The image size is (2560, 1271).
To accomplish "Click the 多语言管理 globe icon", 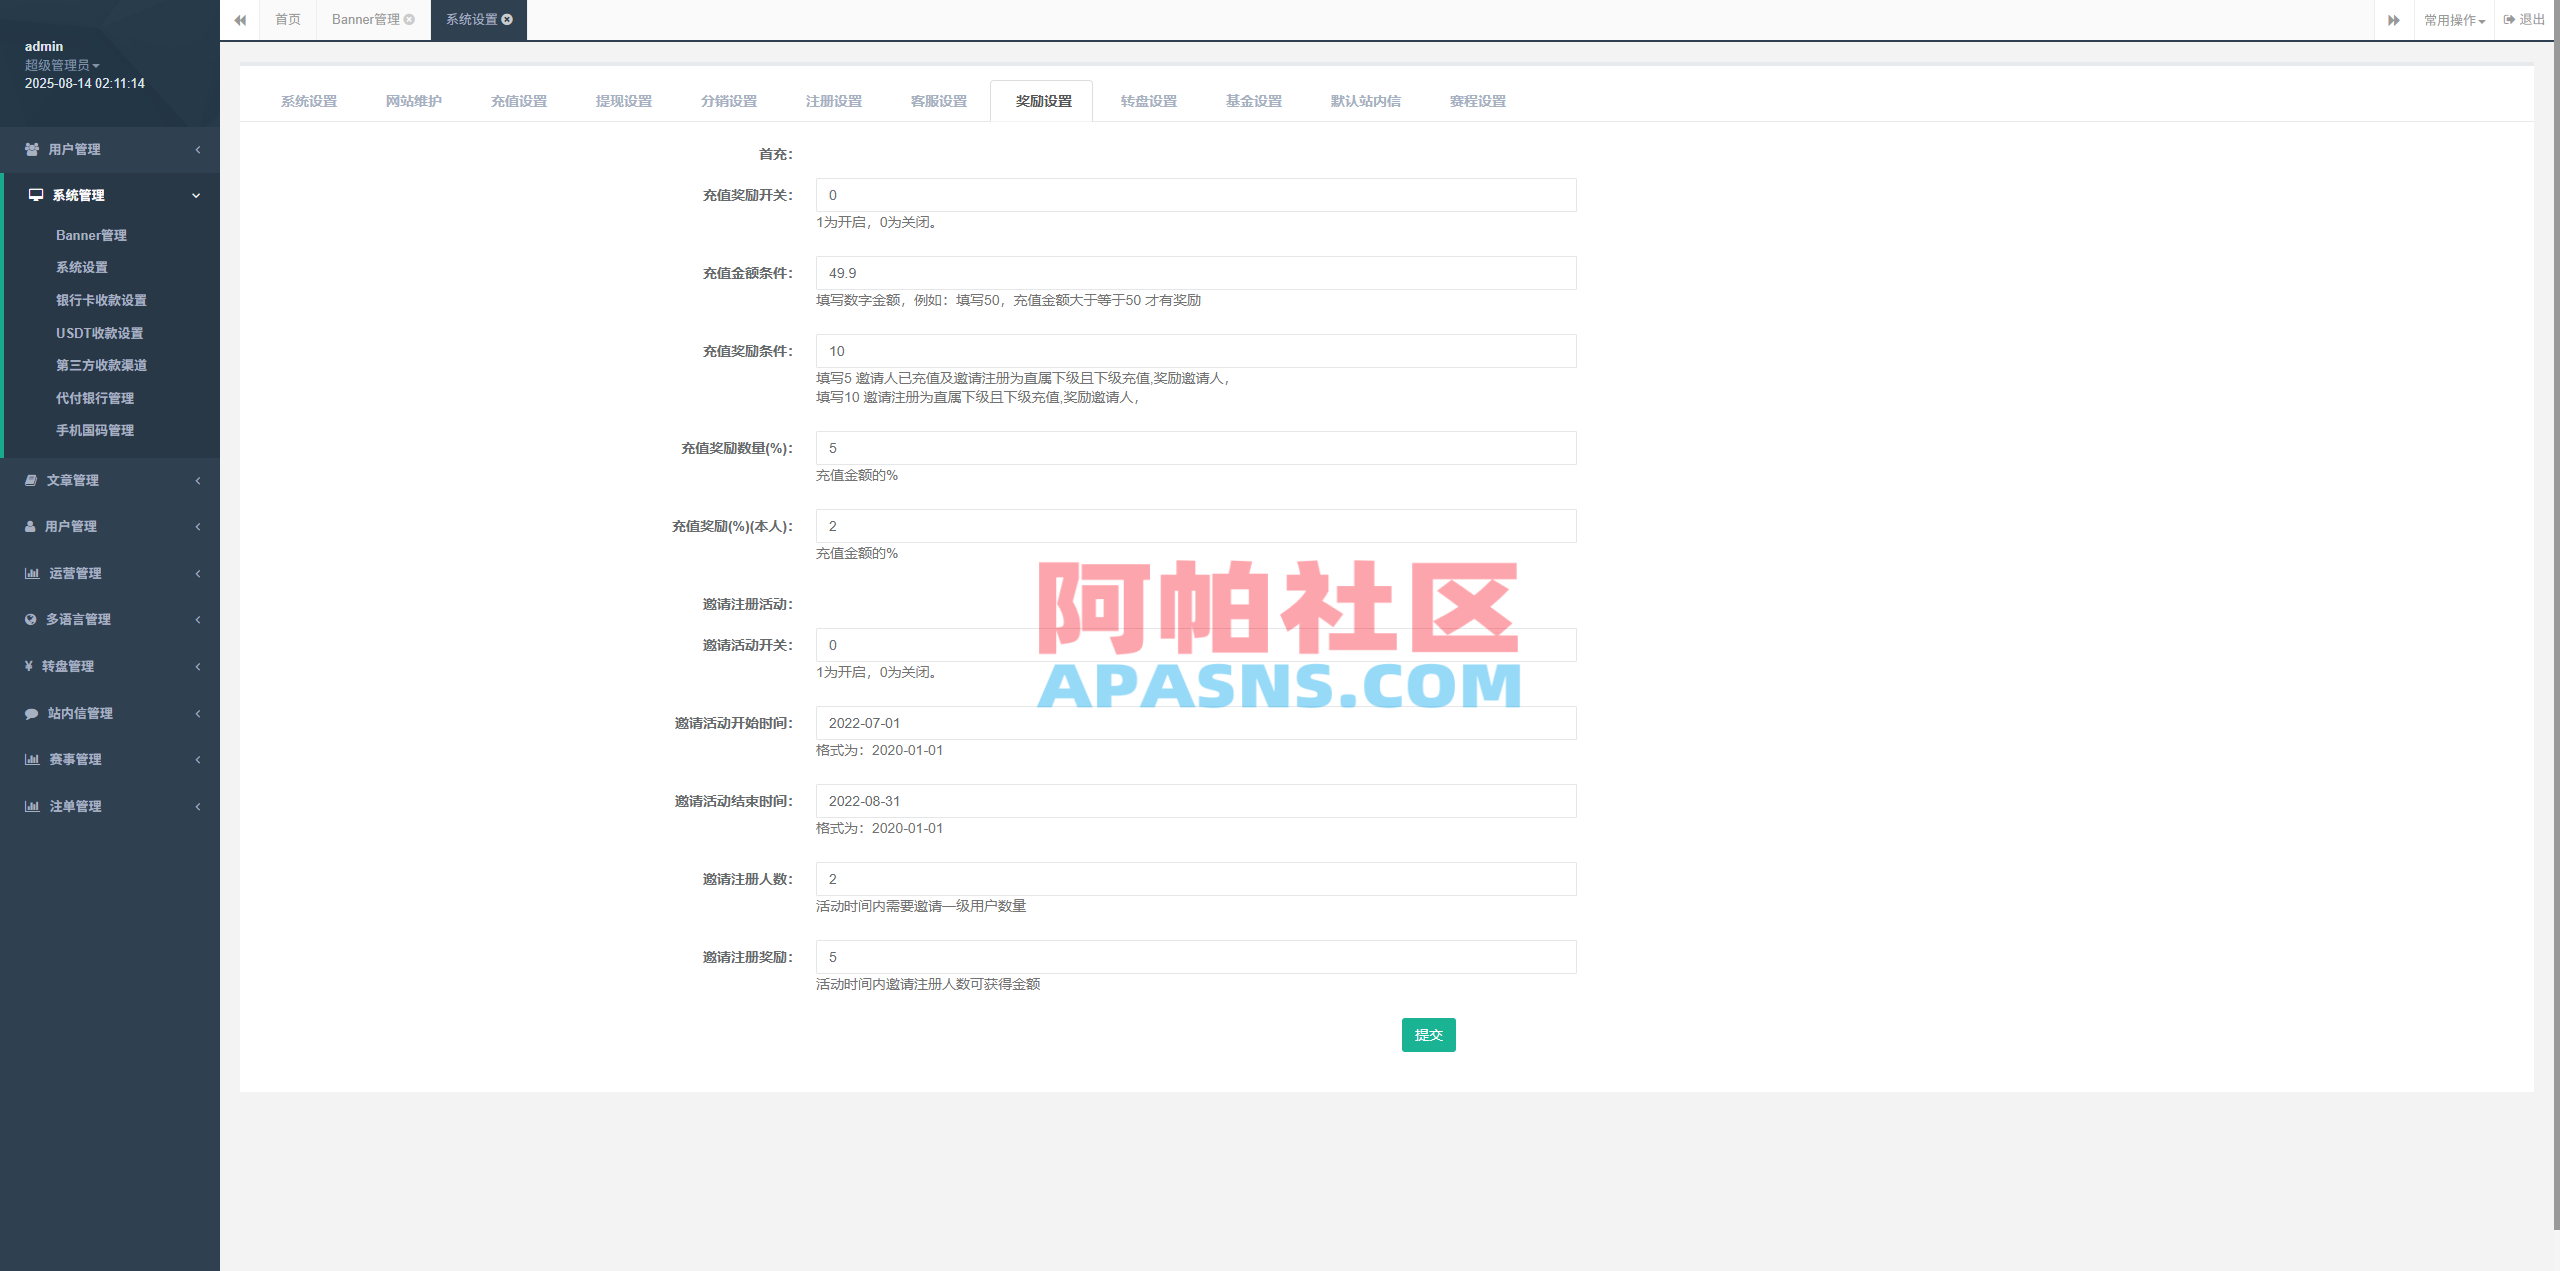I will tap(30, 619).
